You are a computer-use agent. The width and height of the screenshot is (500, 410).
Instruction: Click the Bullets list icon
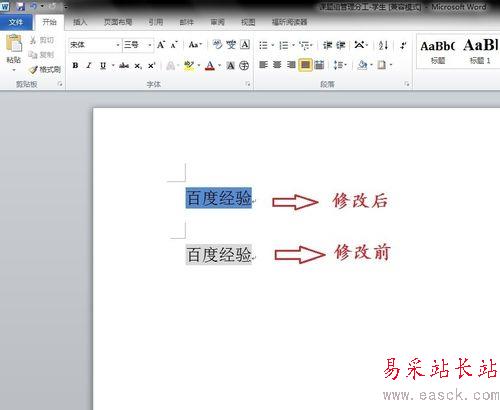pyautogui.click(x=264, y=45)
